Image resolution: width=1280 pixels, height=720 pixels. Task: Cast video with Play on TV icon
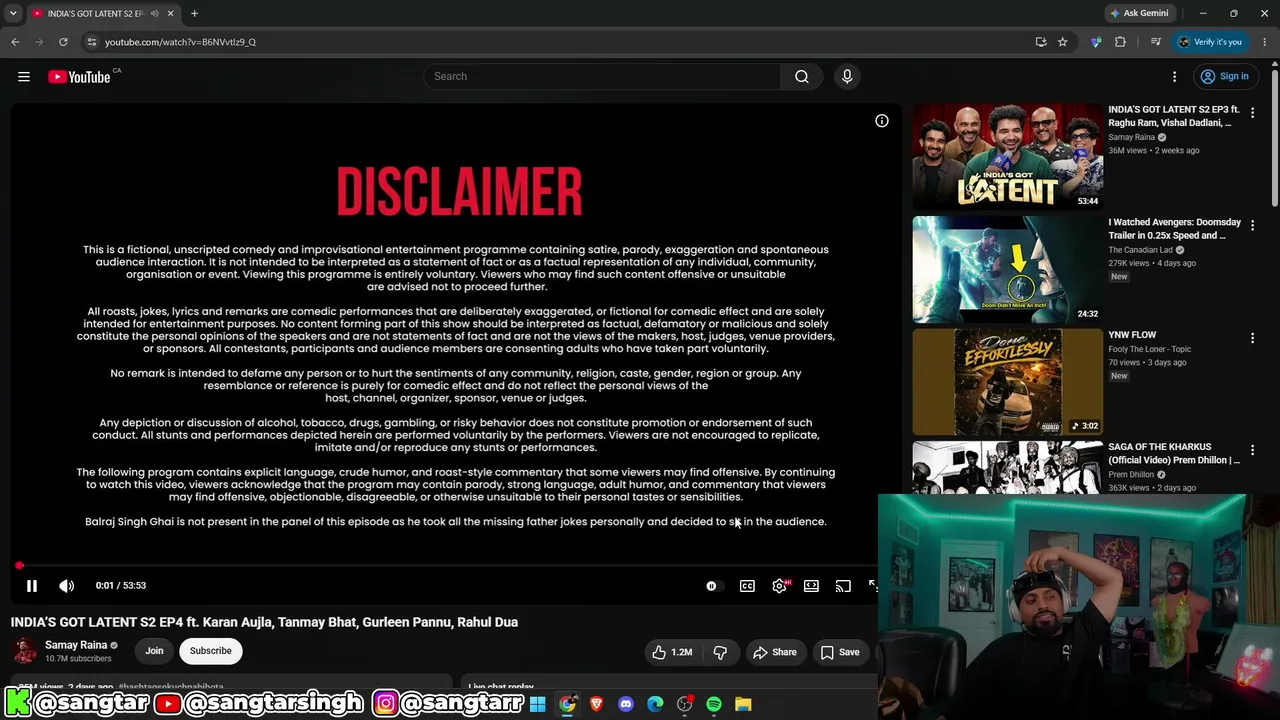(843, 586)
